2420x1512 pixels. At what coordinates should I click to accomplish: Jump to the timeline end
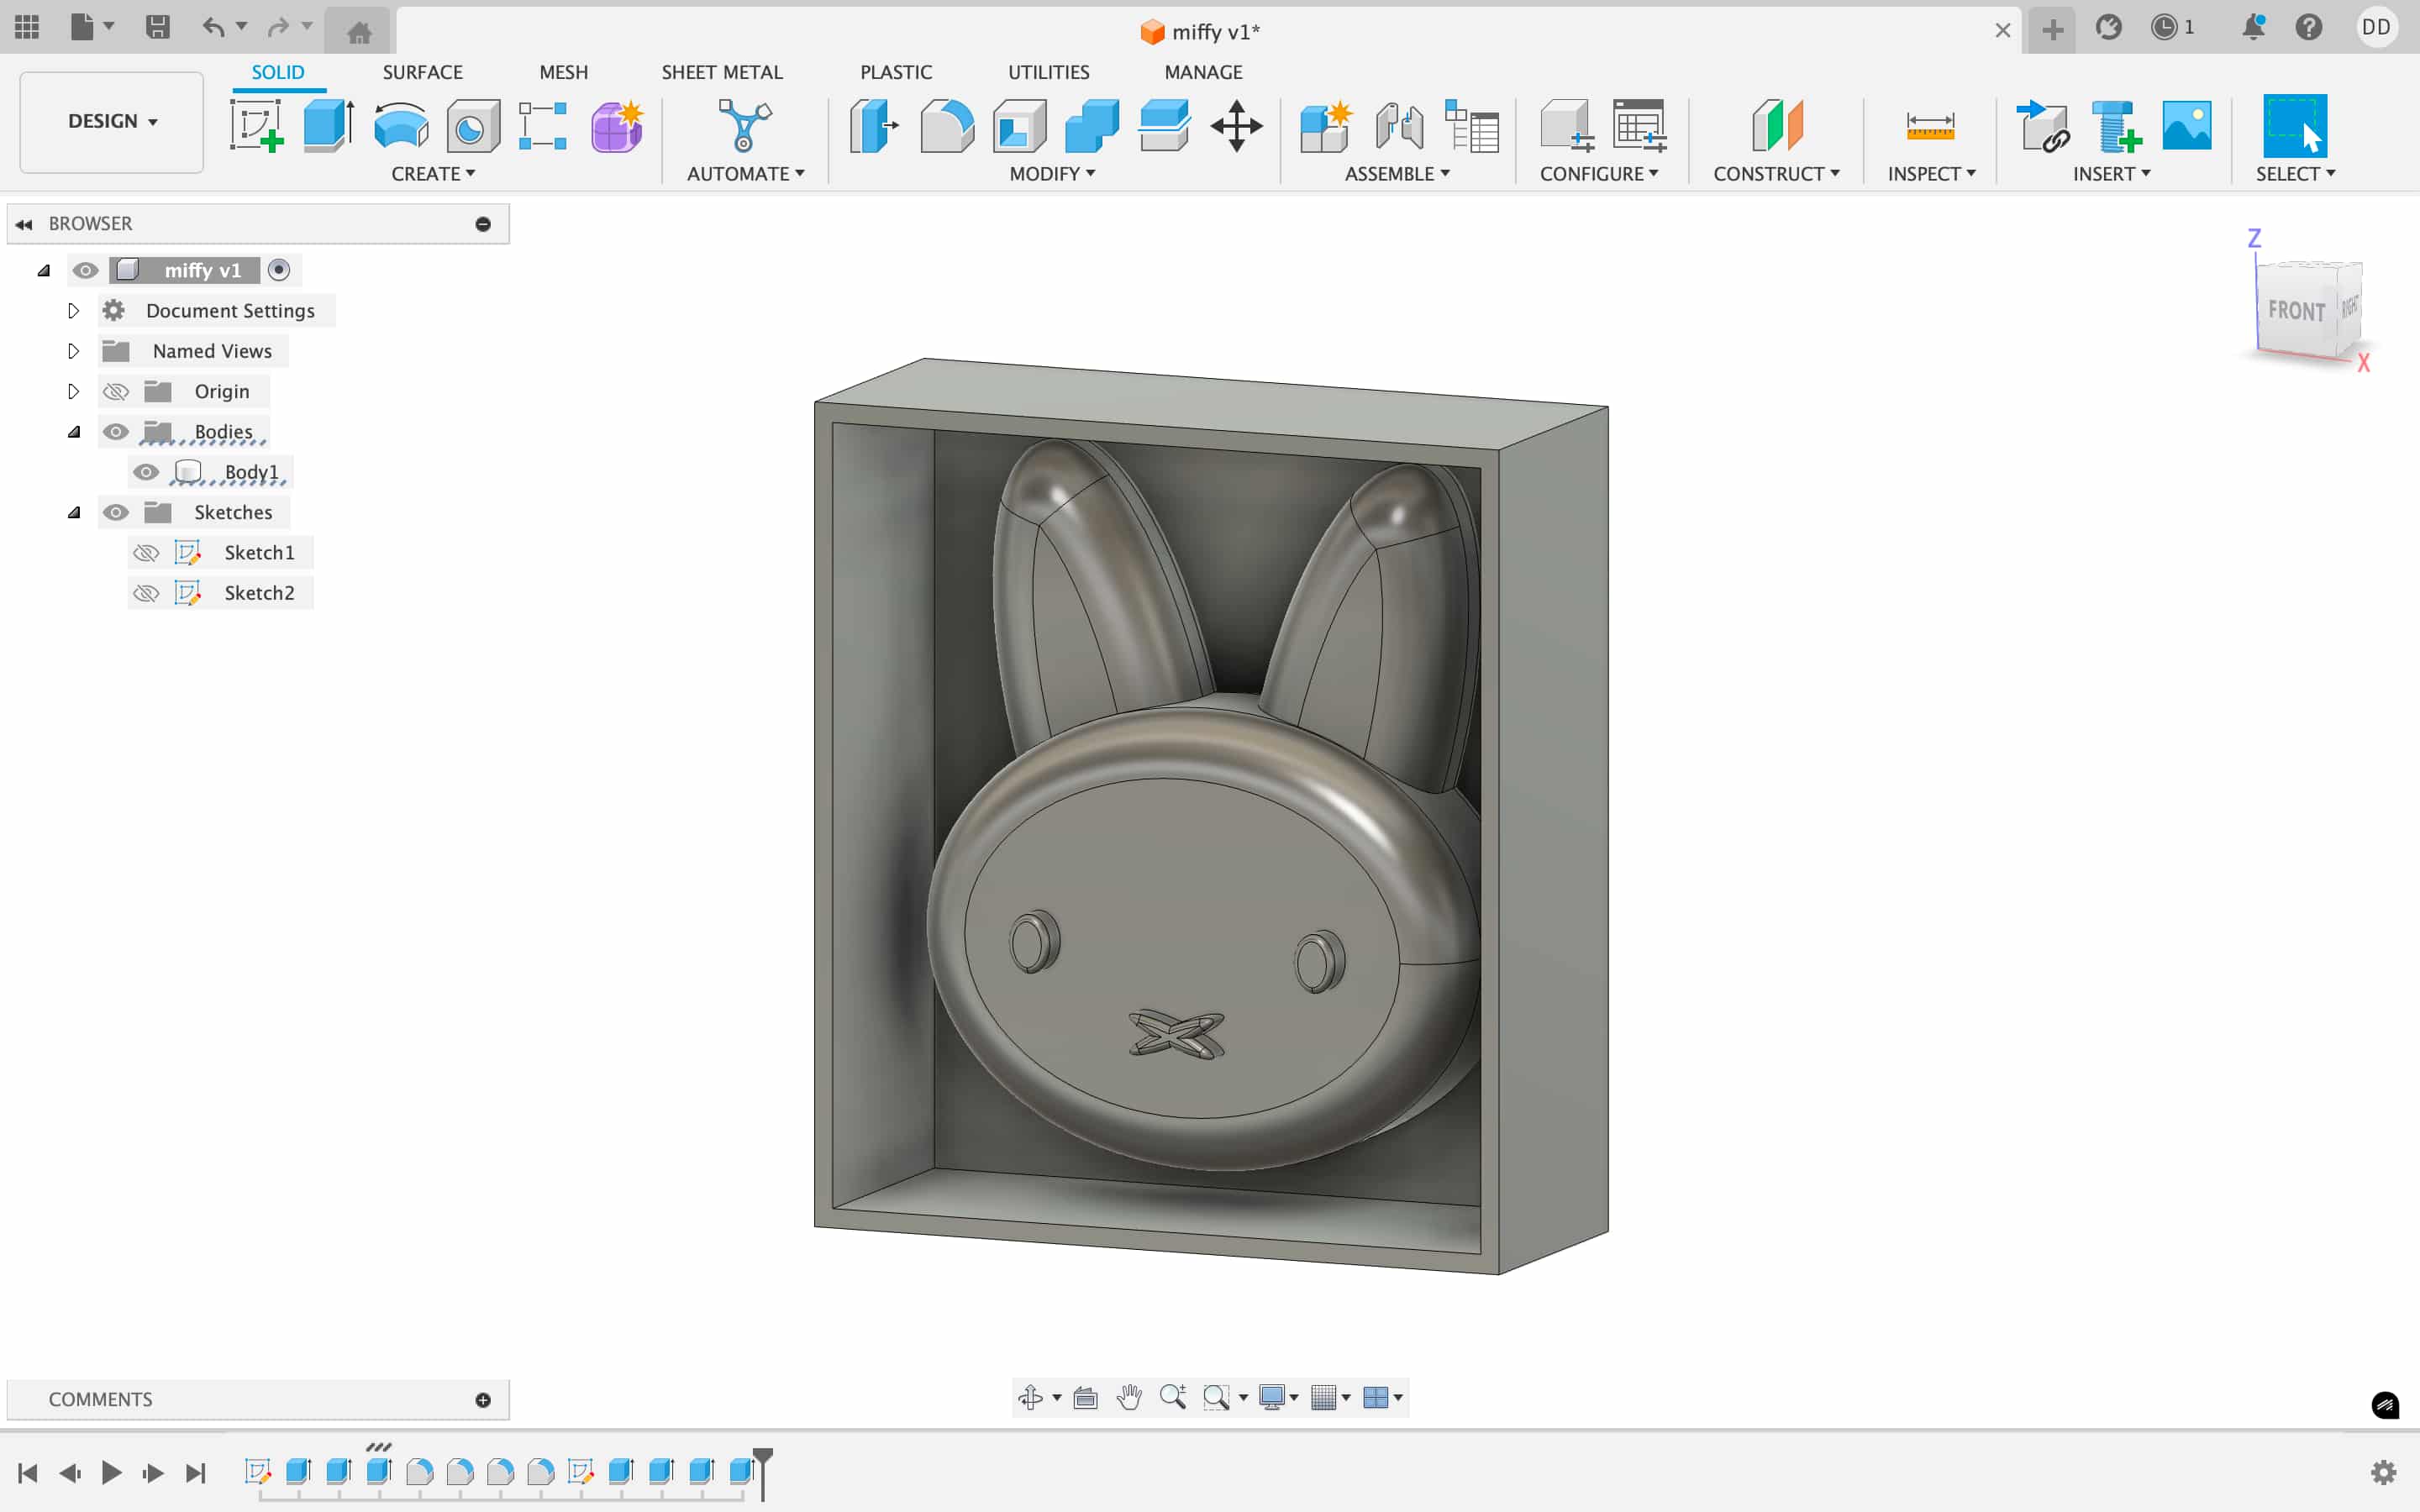click(x=196, y=1472)
